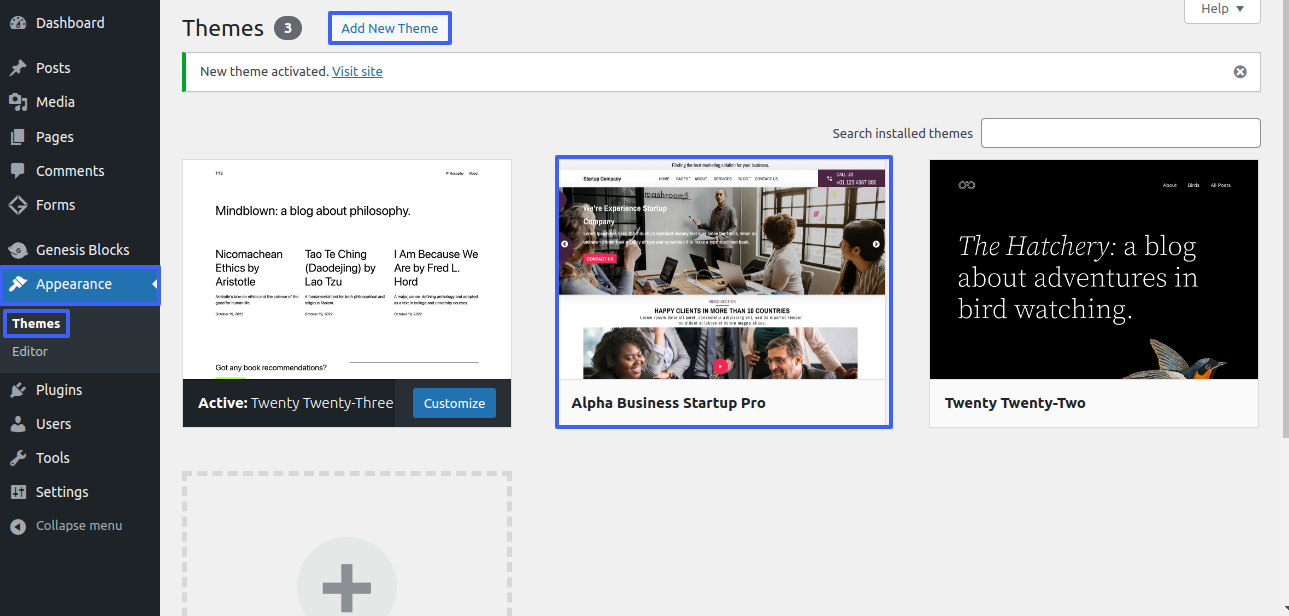The width and height of the screenshot is (1289, 616).
Task: Click the 'Alpha Business Startup Pro' theme name
Action: (x=669, y=403)
